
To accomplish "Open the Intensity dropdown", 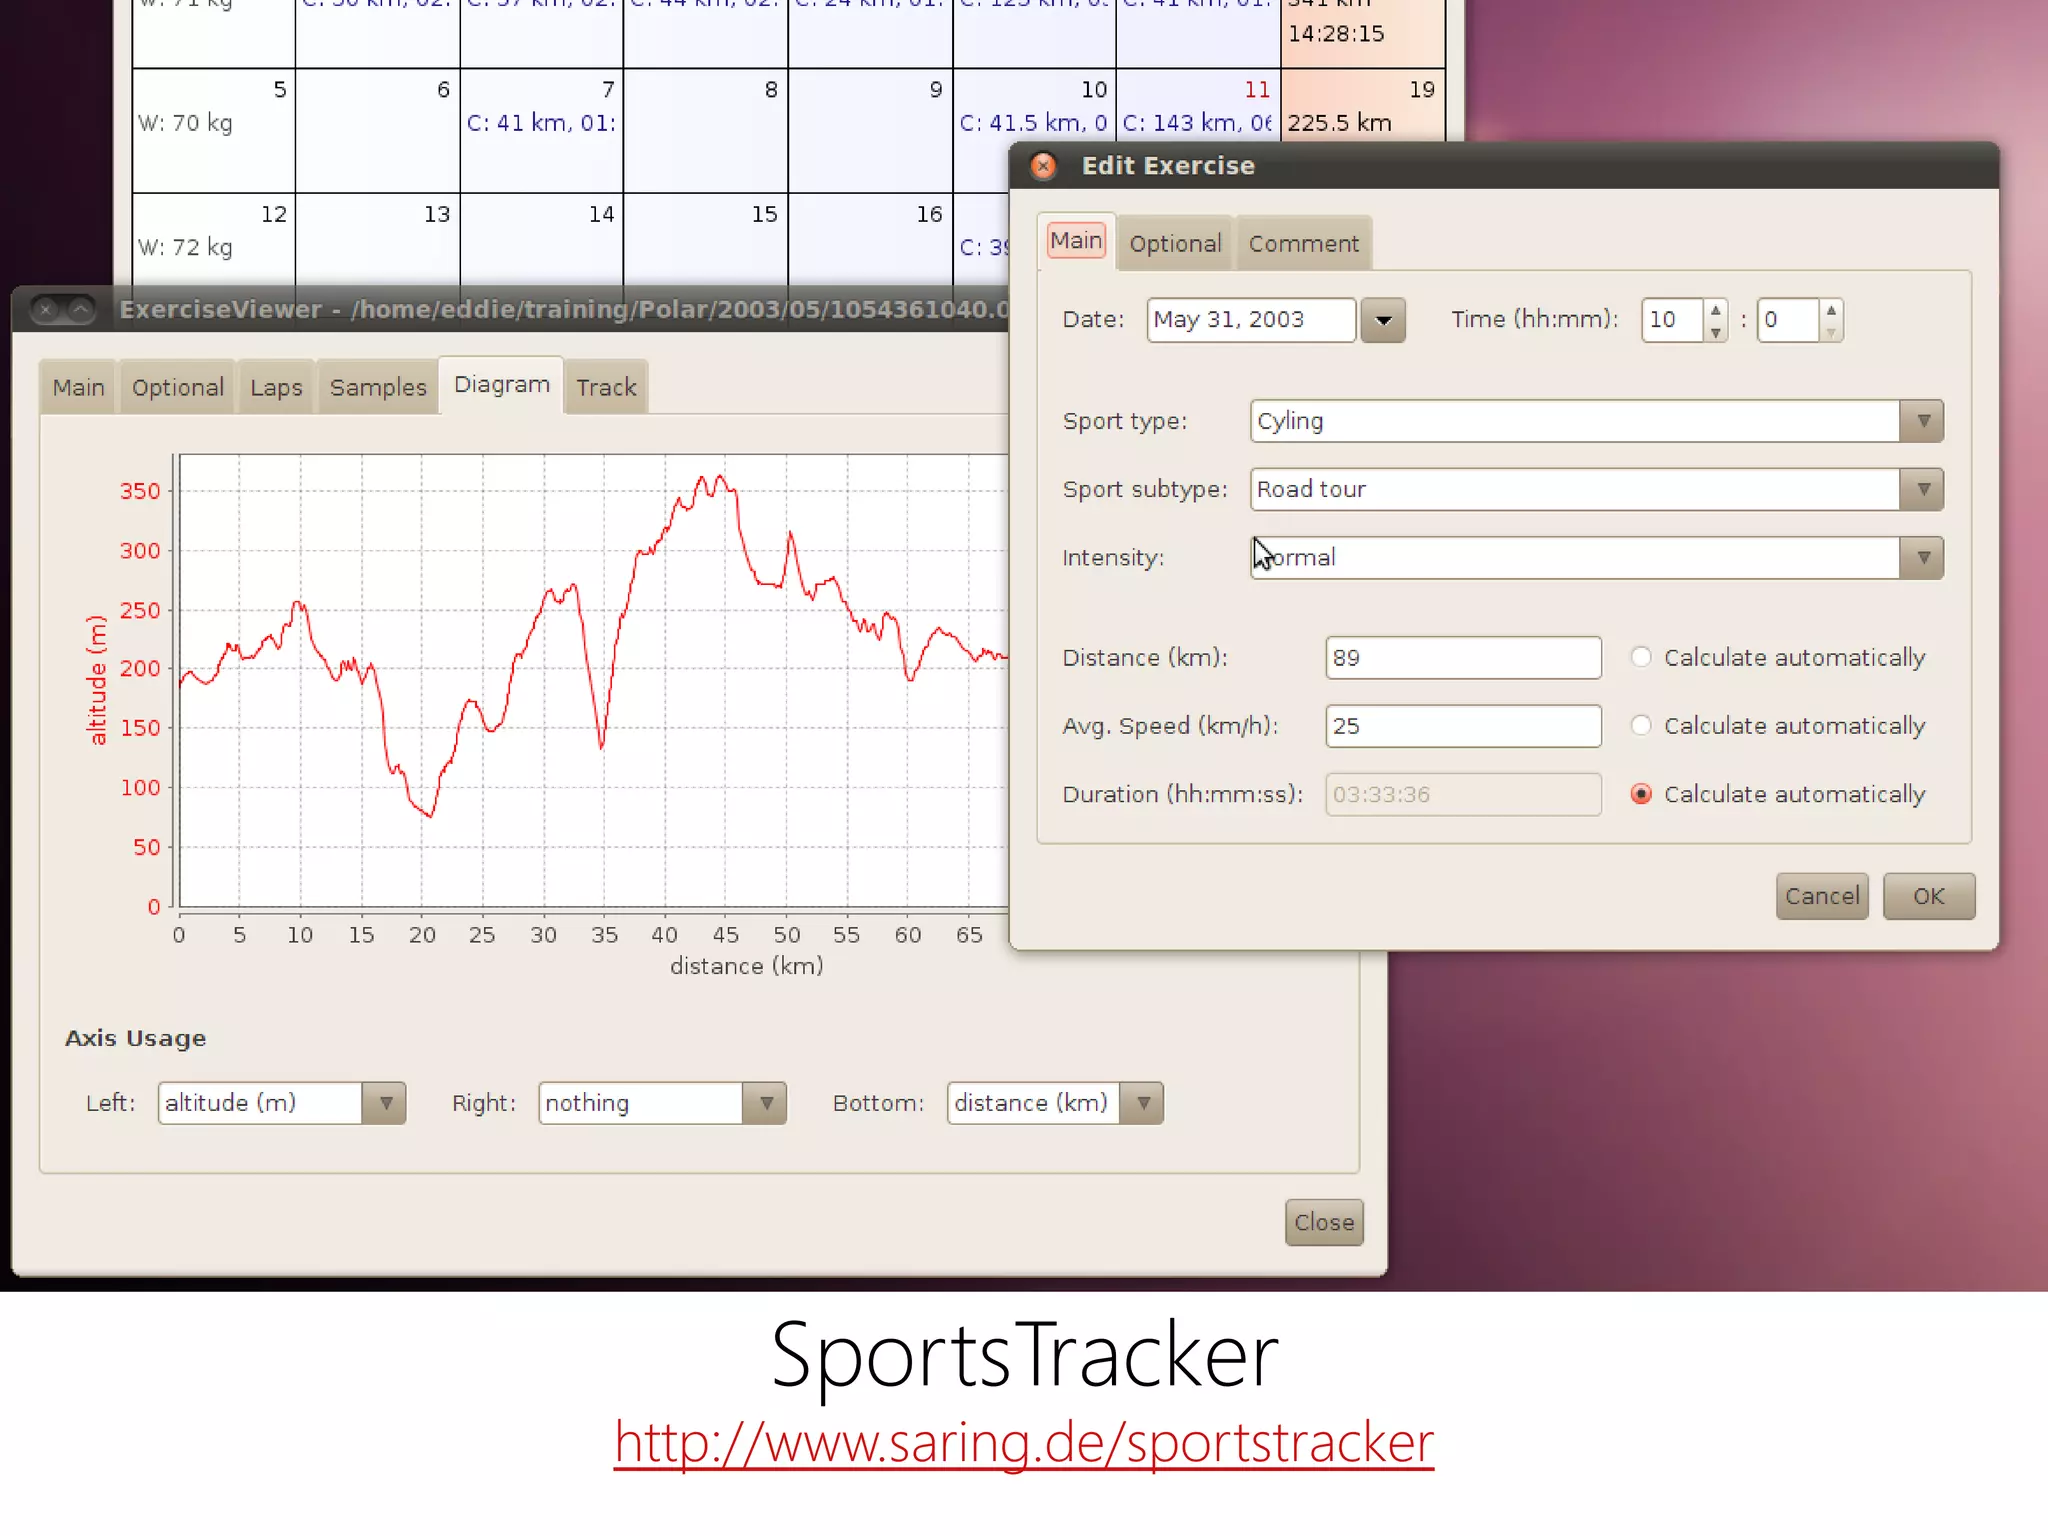I will tap(1921, 558).
